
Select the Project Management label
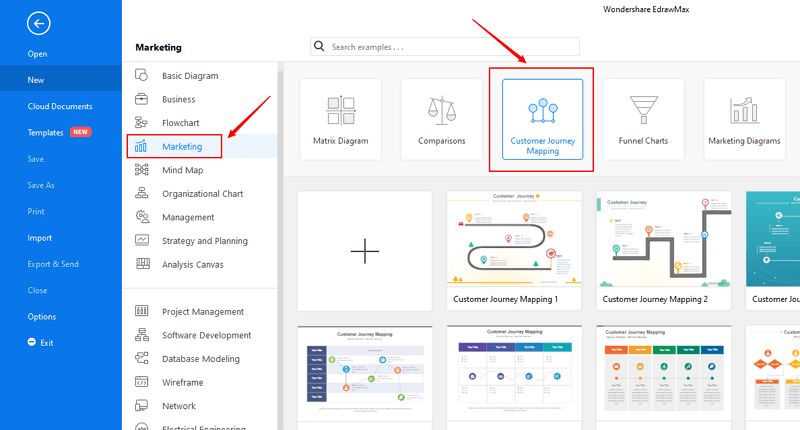pos(203,312)
